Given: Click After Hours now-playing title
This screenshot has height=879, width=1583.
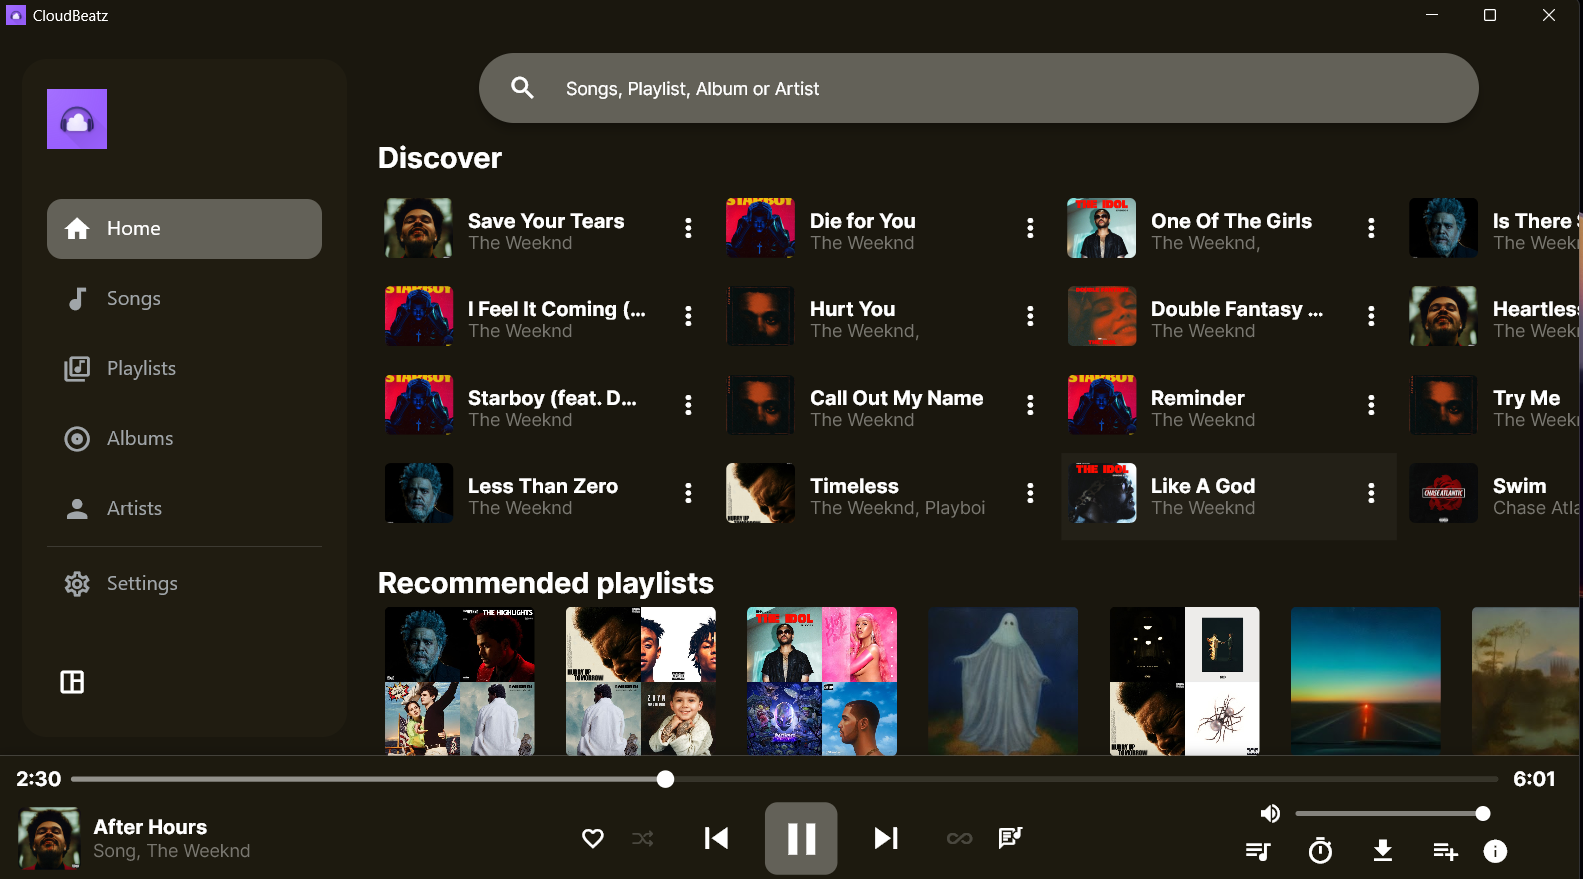Looking at the screenshot, I should 150,827.
